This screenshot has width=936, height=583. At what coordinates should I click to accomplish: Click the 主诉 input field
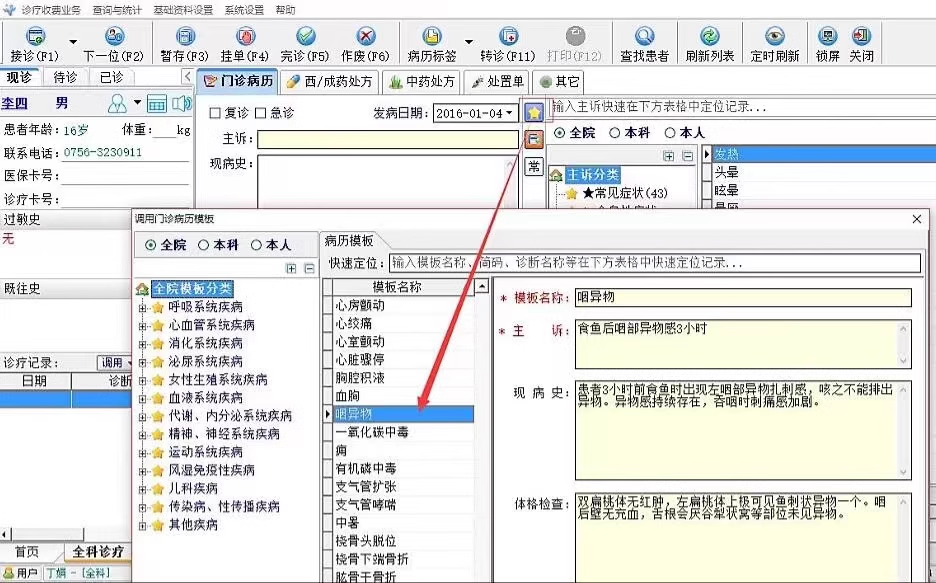click(388, 139)
